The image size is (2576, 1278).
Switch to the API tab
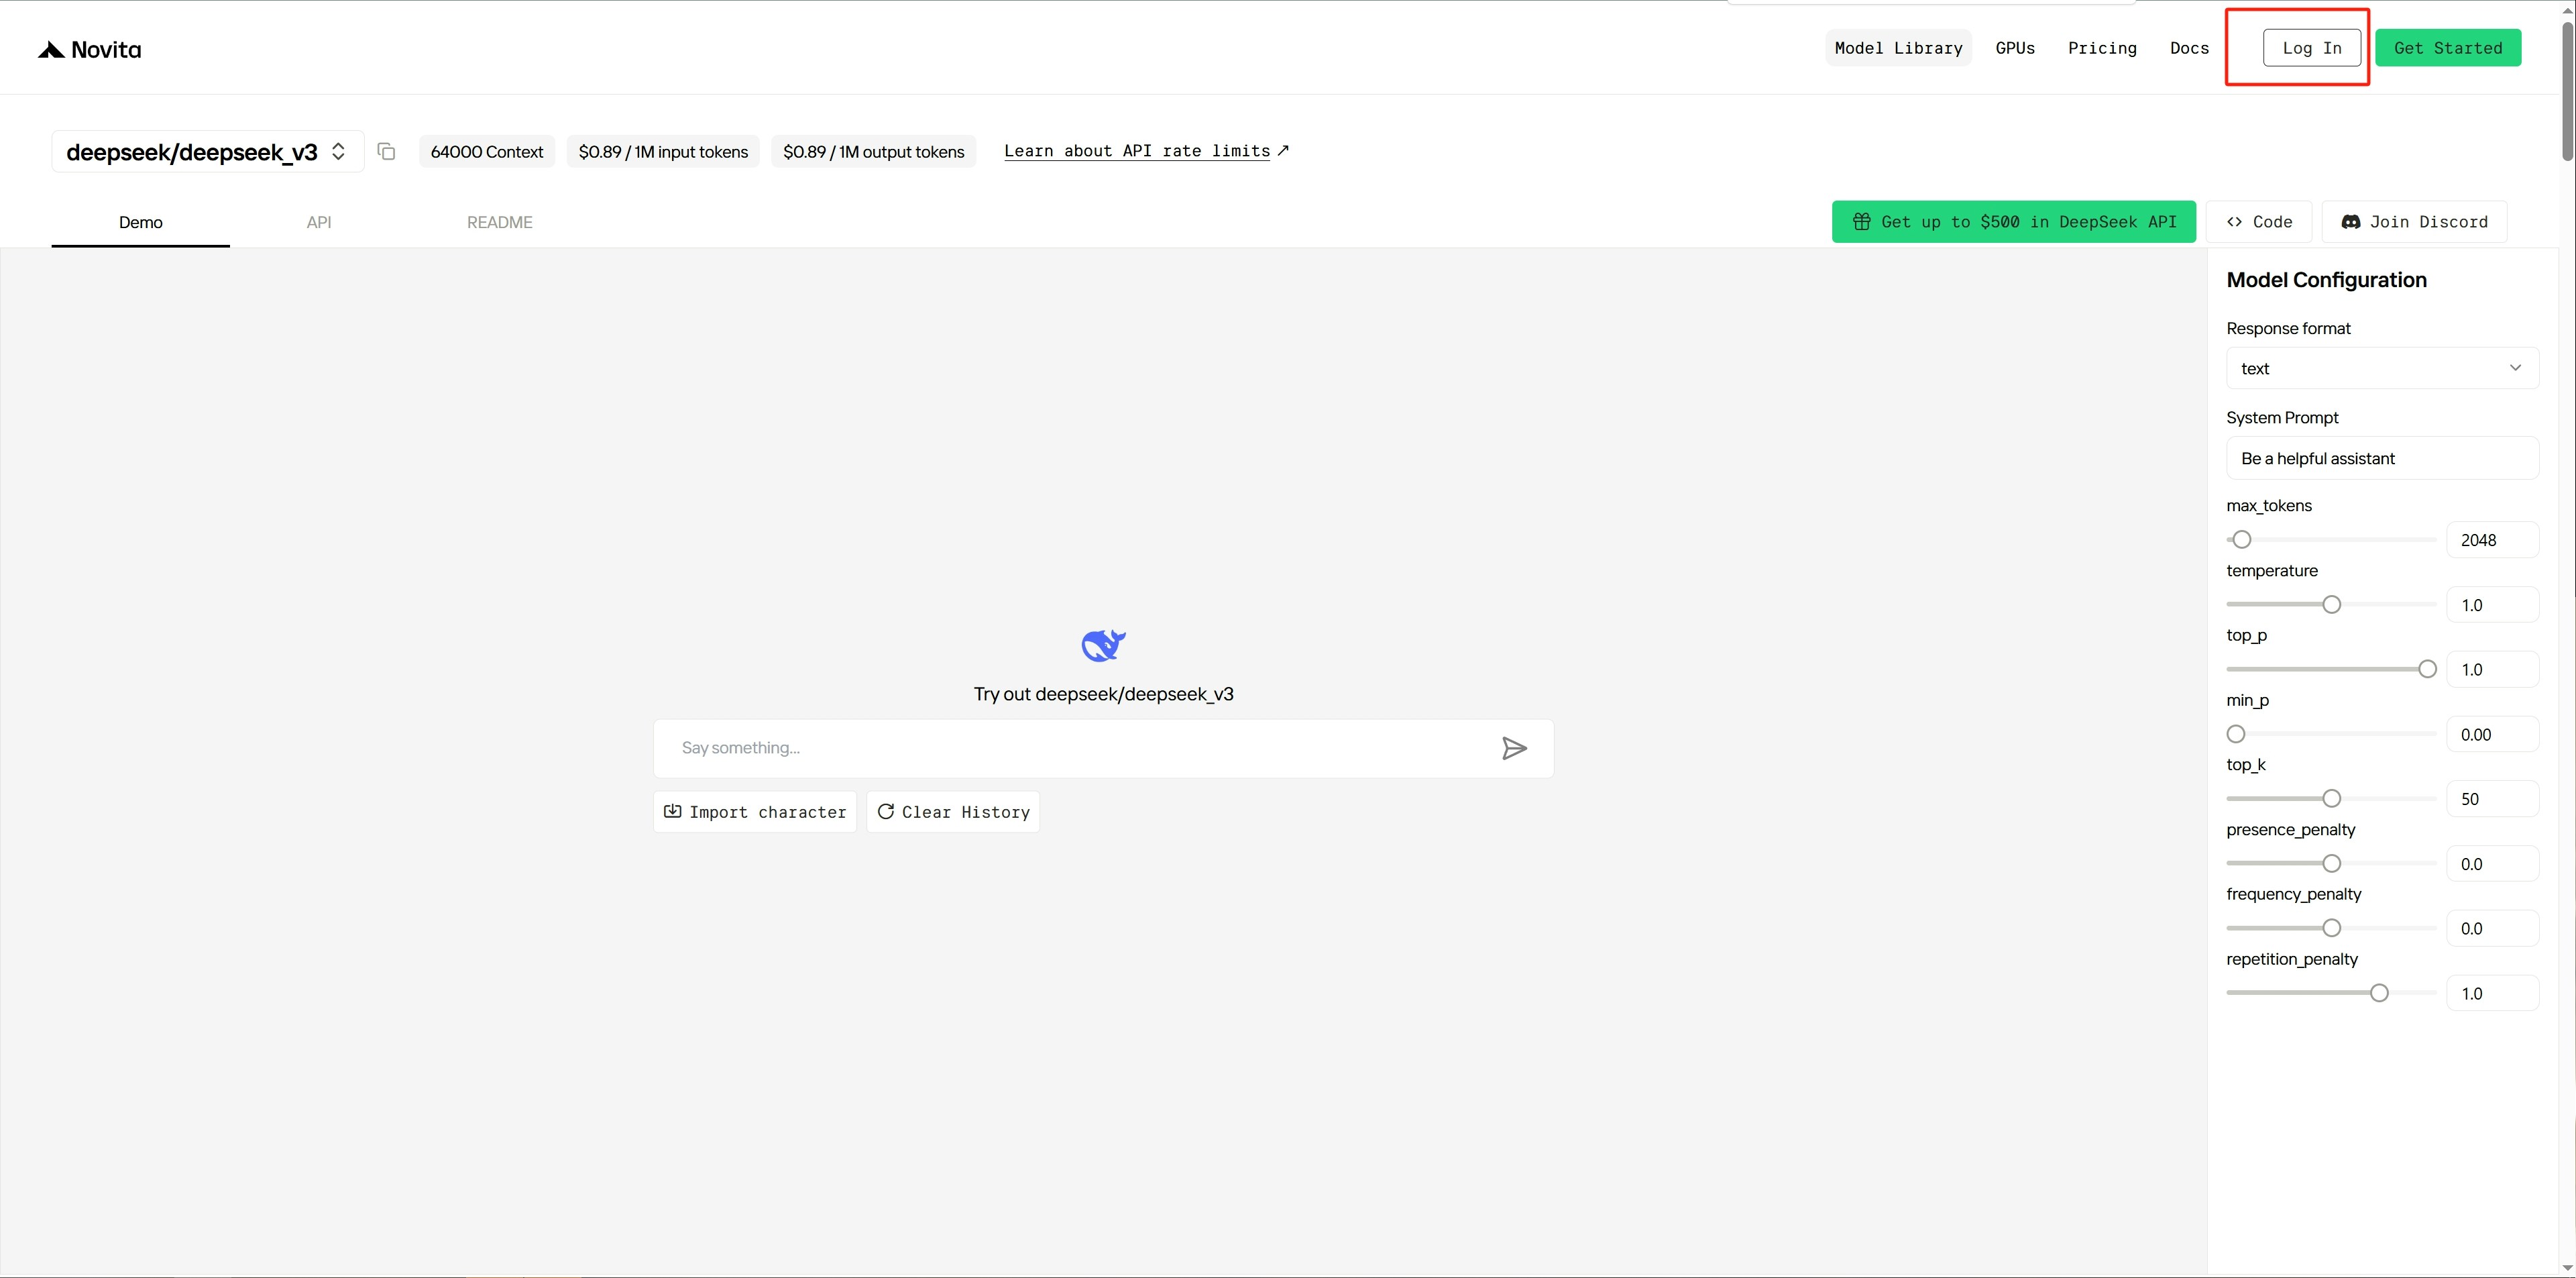tap(319, 222)
